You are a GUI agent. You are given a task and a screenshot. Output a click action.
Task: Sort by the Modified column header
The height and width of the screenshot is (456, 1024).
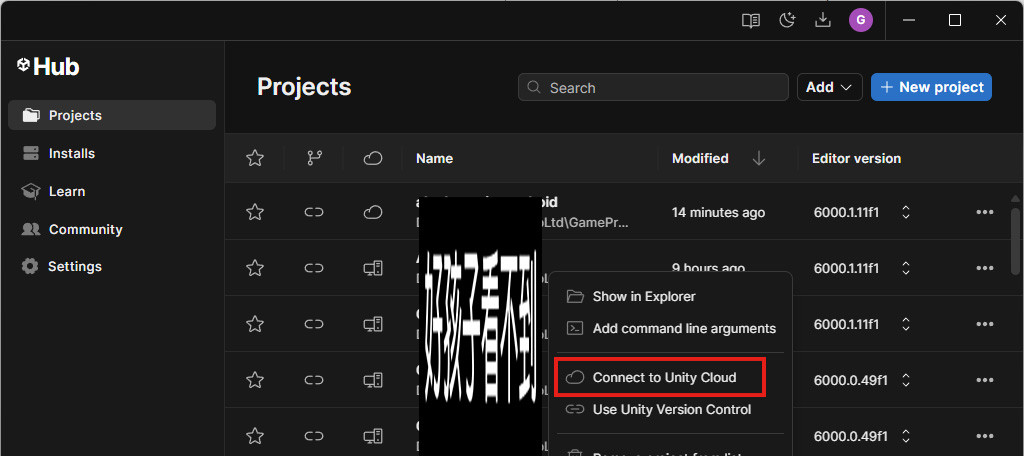coord(700,158)
